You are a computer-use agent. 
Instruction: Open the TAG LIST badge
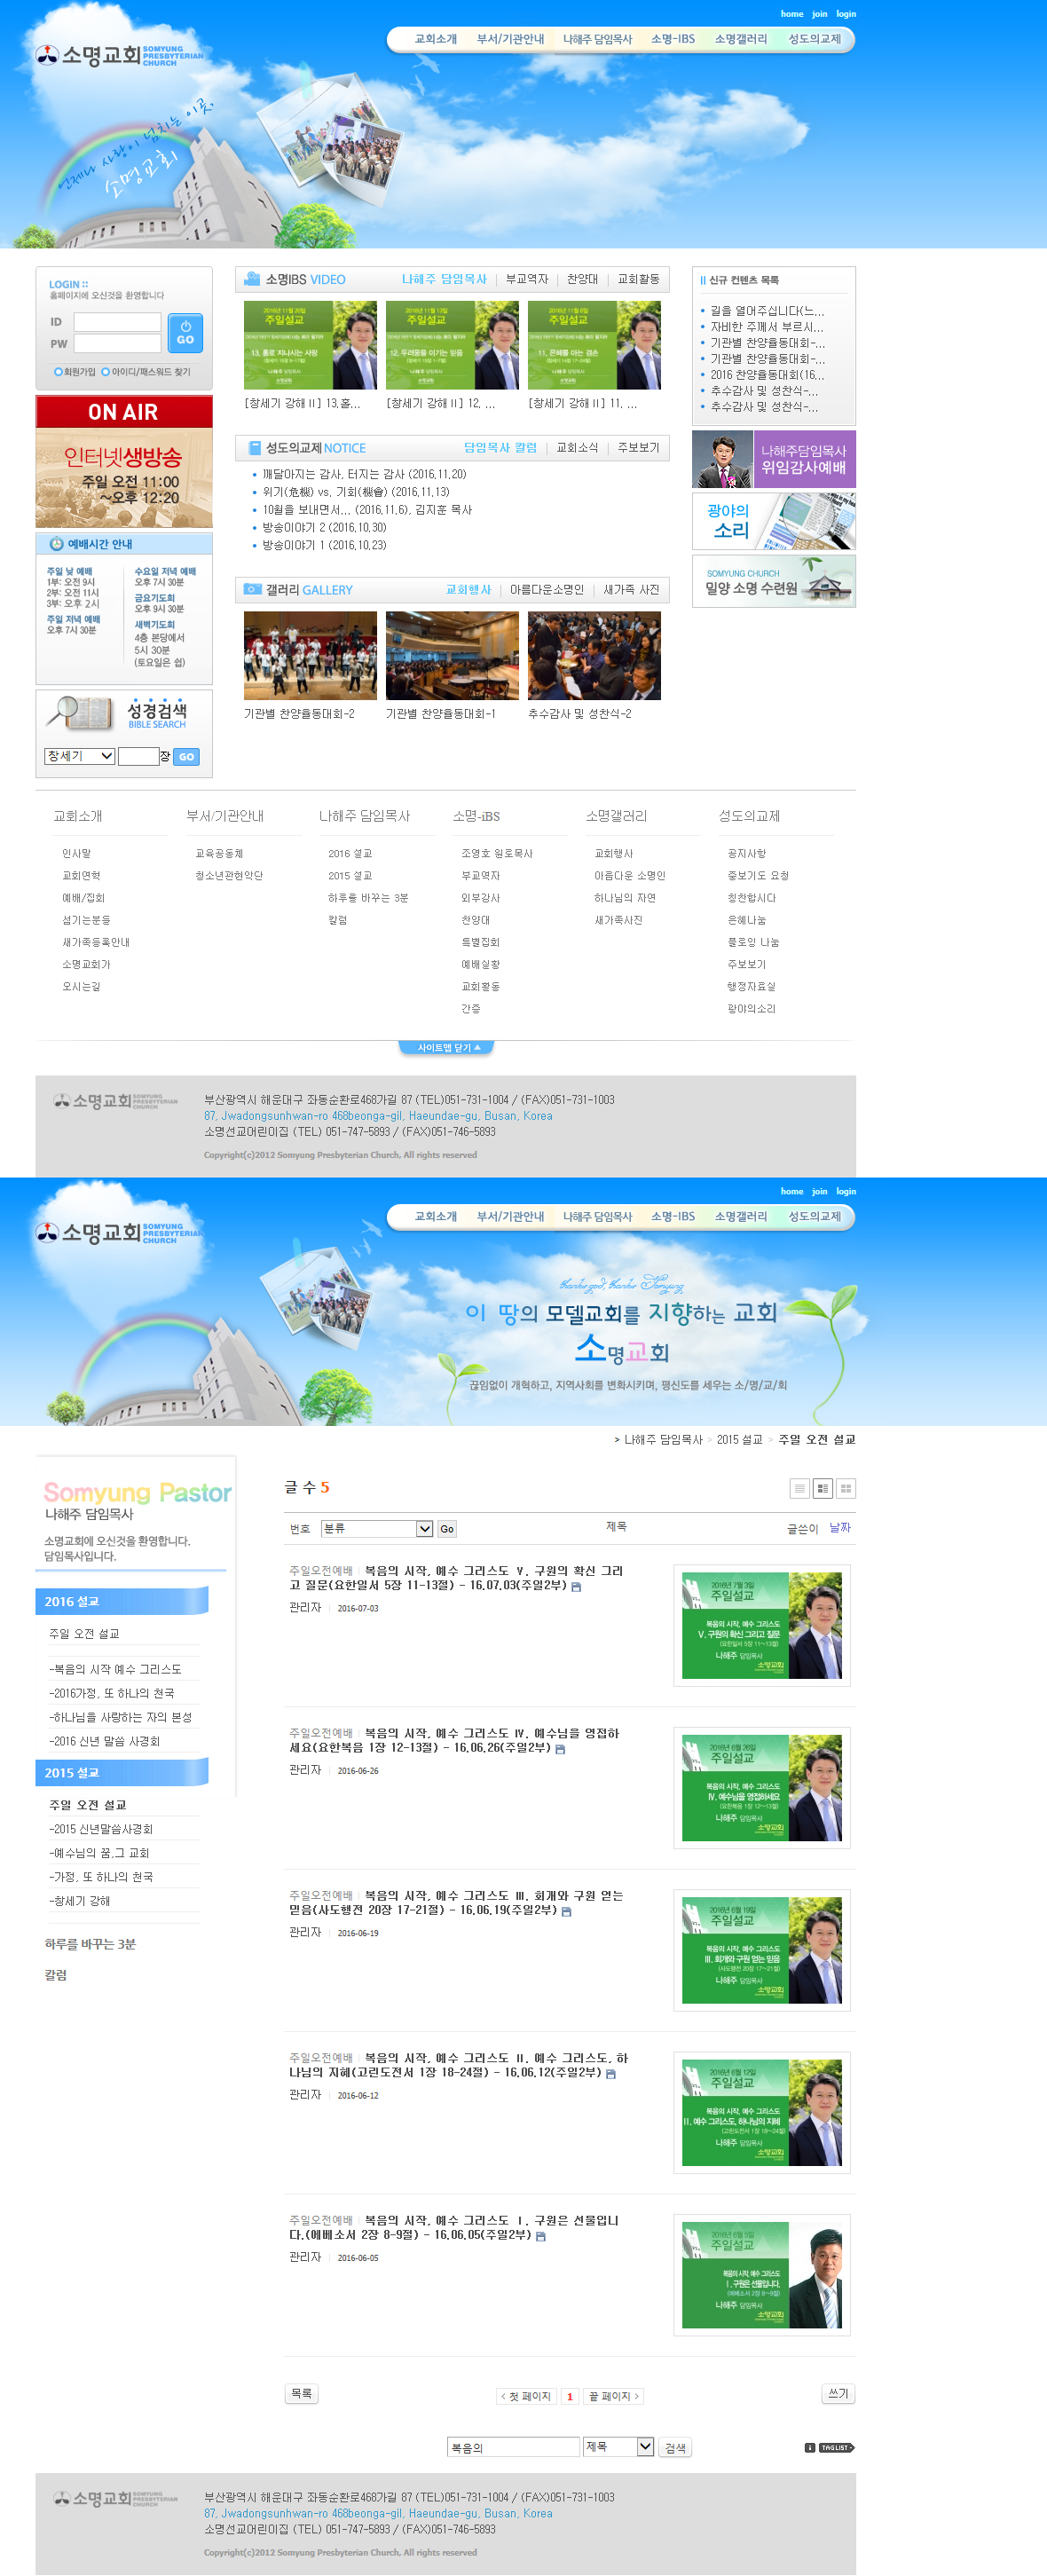point(836,2448)
